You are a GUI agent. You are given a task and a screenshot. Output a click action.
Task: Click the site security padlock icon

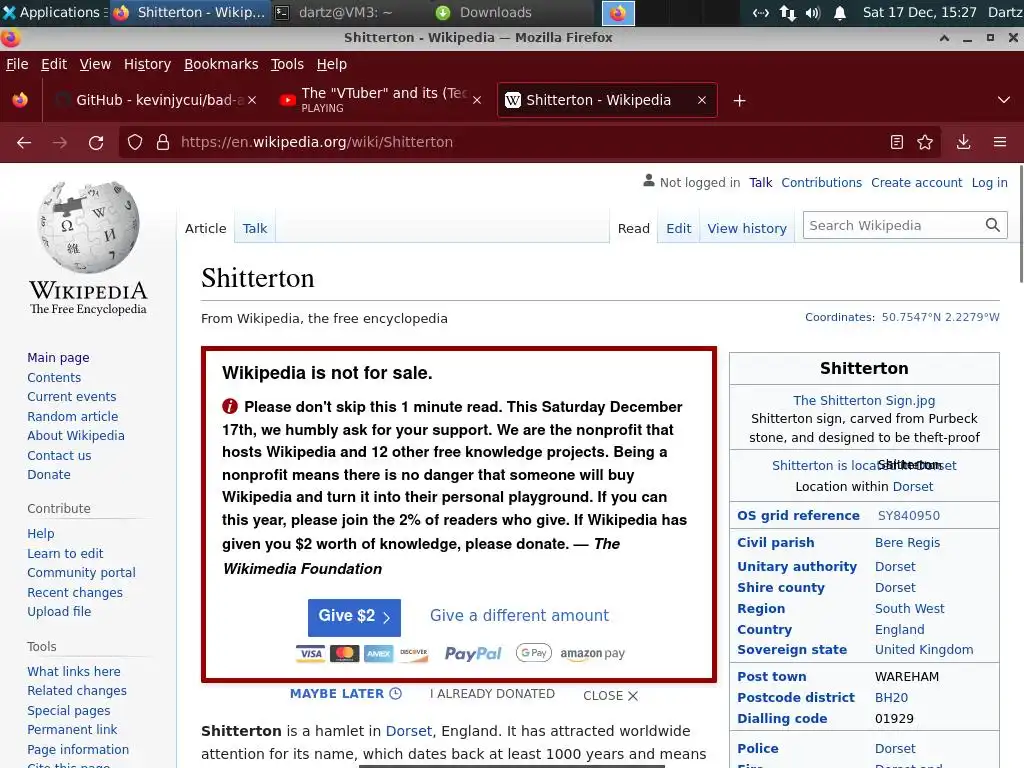pos(163,142)
